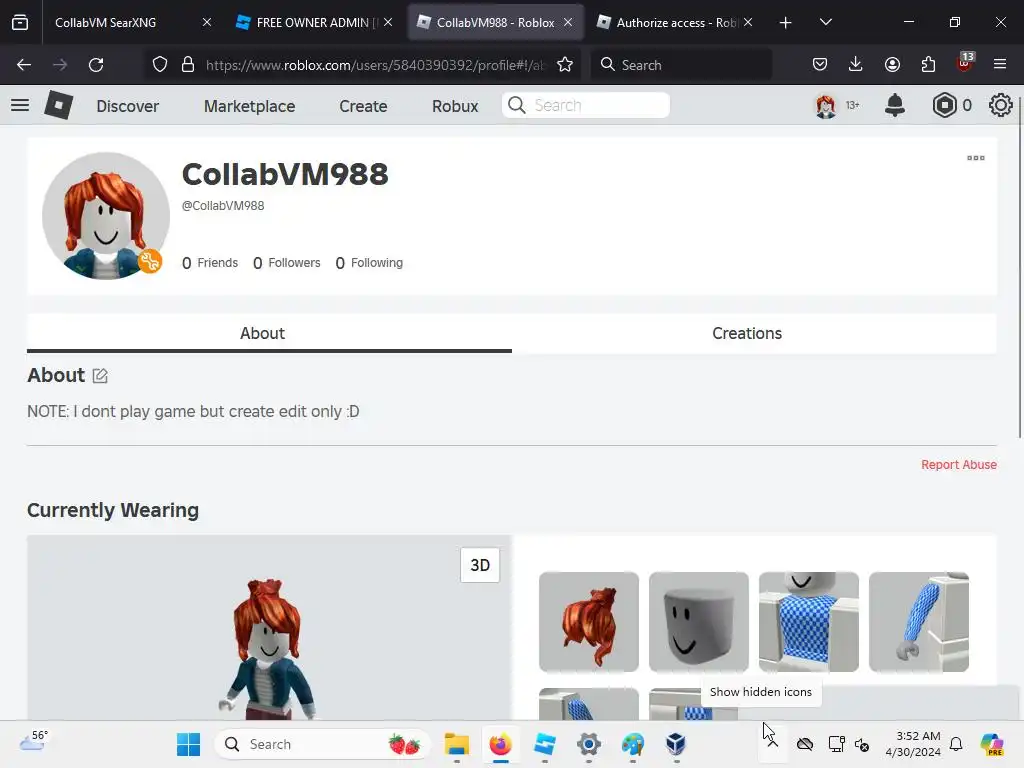Click the Roblox search field

(586, 105)
